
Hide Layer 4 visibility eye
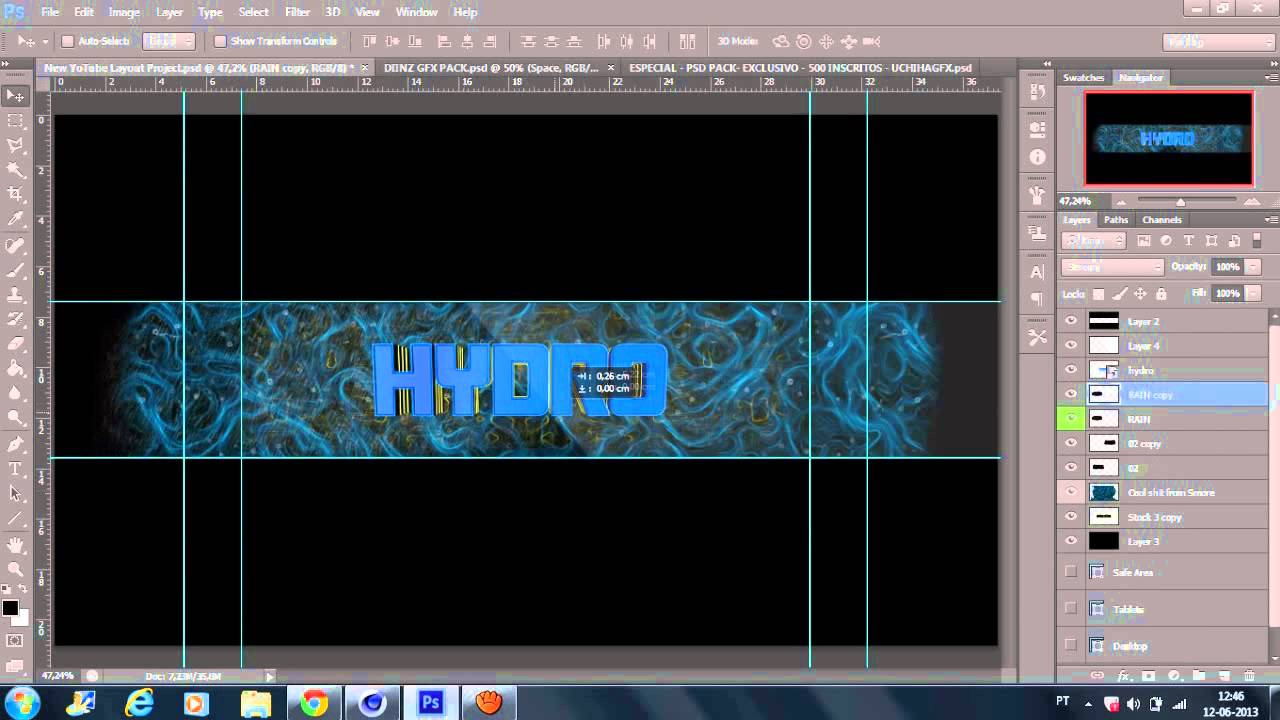tap(1071, 346)
